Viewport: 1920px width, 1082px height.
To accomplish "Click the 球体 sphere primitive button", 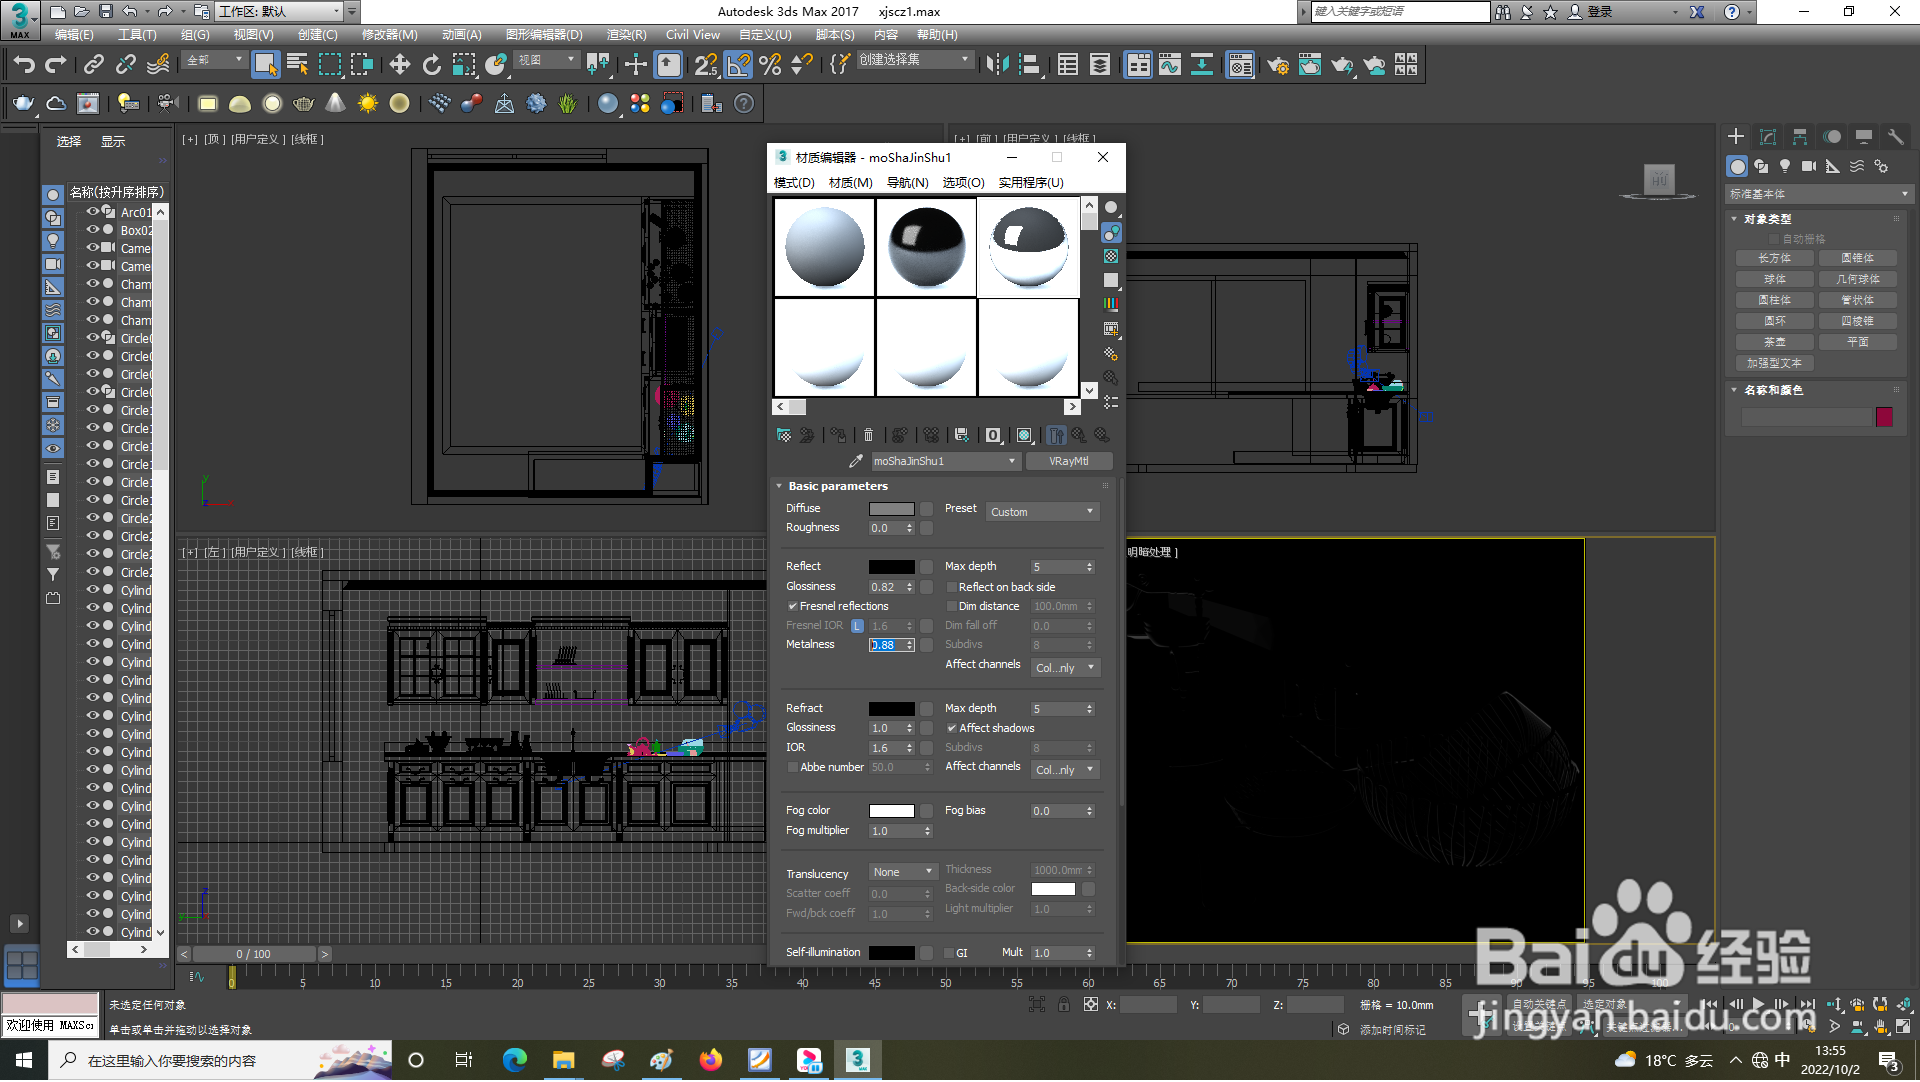I will click(x=1774, y=280).
